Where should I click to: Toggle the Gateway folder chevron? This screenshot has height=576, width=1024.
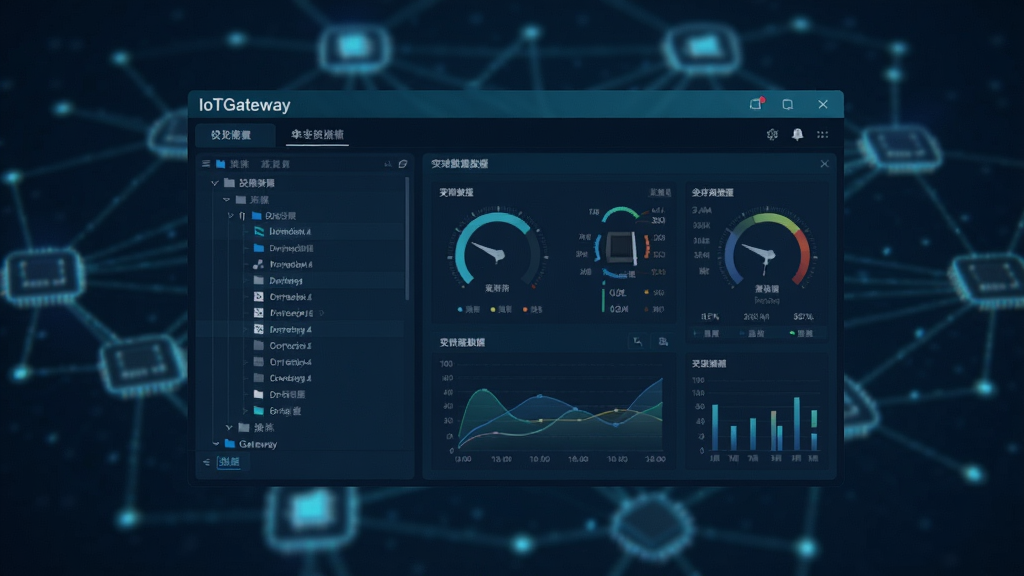click(x=216, y=443)
